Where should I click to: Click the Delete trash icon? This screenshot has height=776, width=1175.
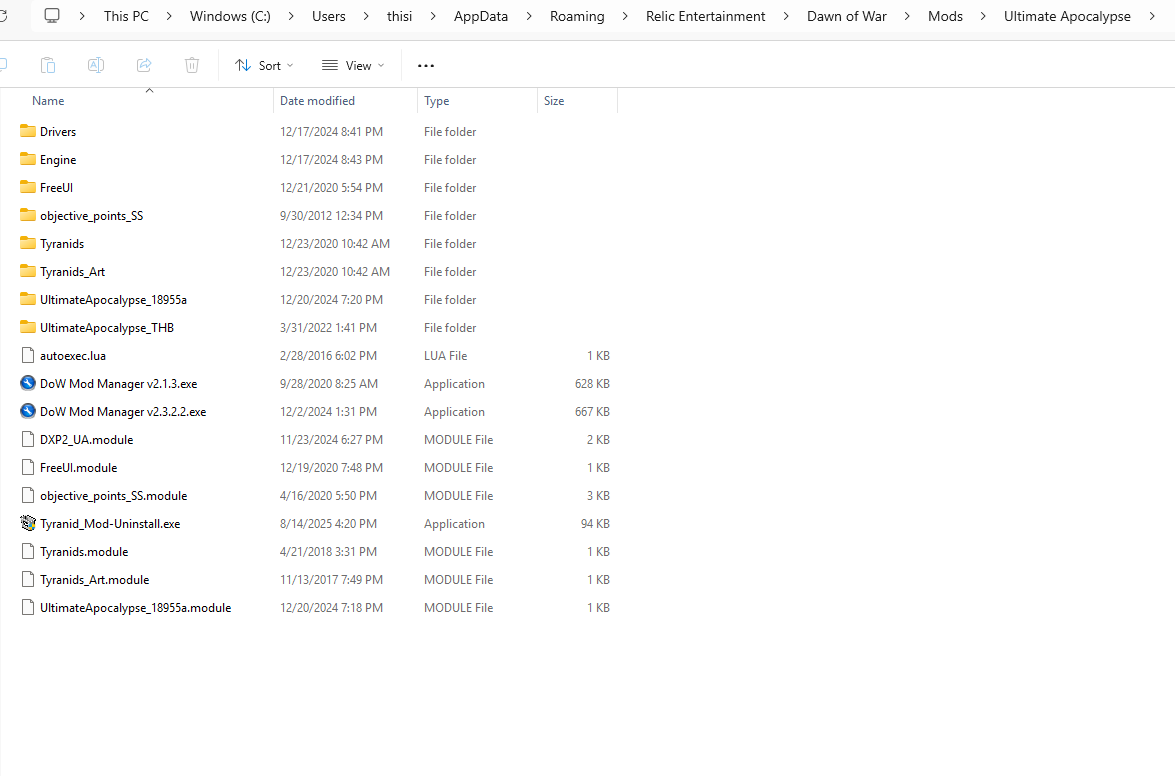[192, 65]
